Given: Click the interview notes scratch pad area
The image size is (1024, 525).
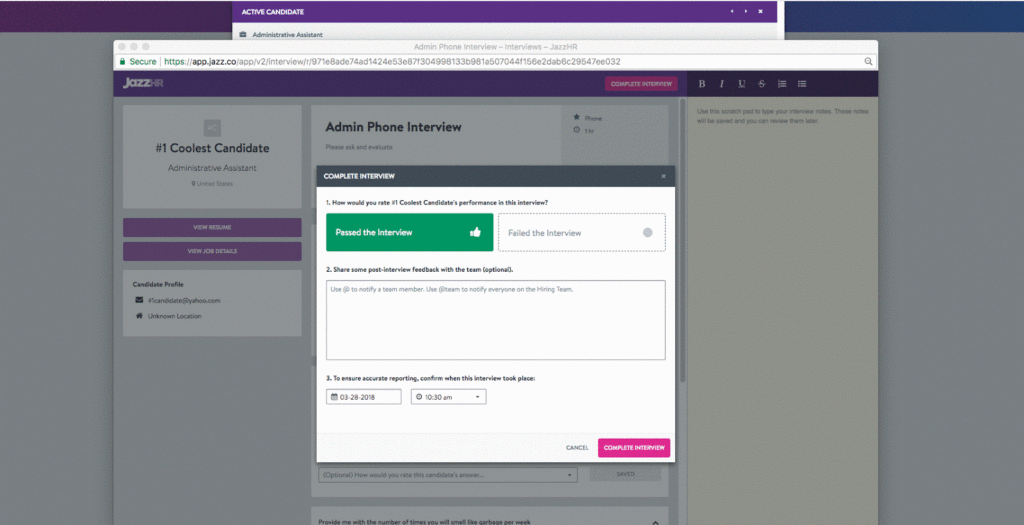Looking at the screenshot, I should 782,313.
